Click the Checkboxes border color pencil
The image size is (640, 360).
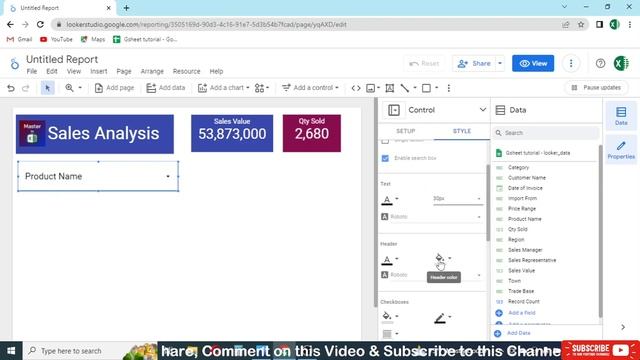click(440, 318)
